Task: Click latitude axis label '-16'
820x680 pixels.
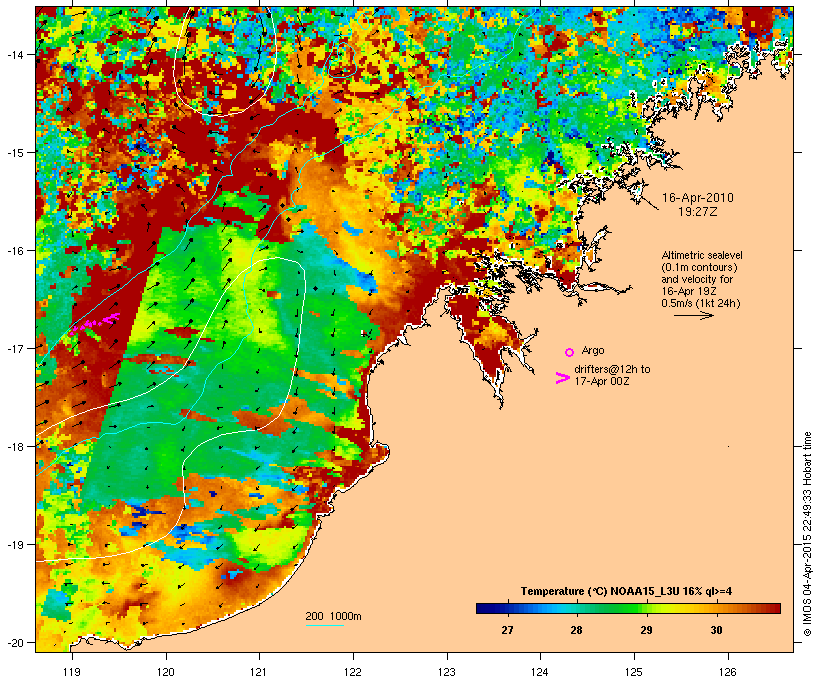Action: 14,251
